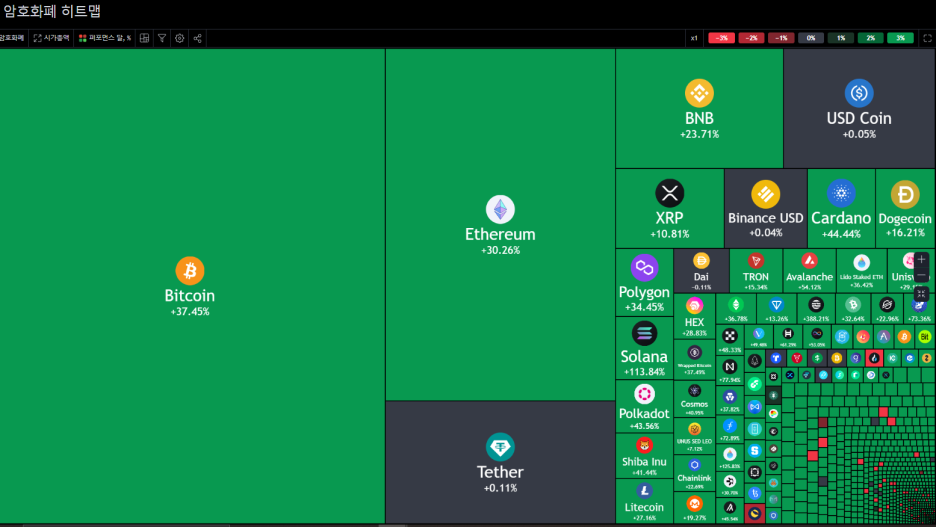Select the HEX tile
Viewport: 936px width, 527px height.
[x=694, y=316]
